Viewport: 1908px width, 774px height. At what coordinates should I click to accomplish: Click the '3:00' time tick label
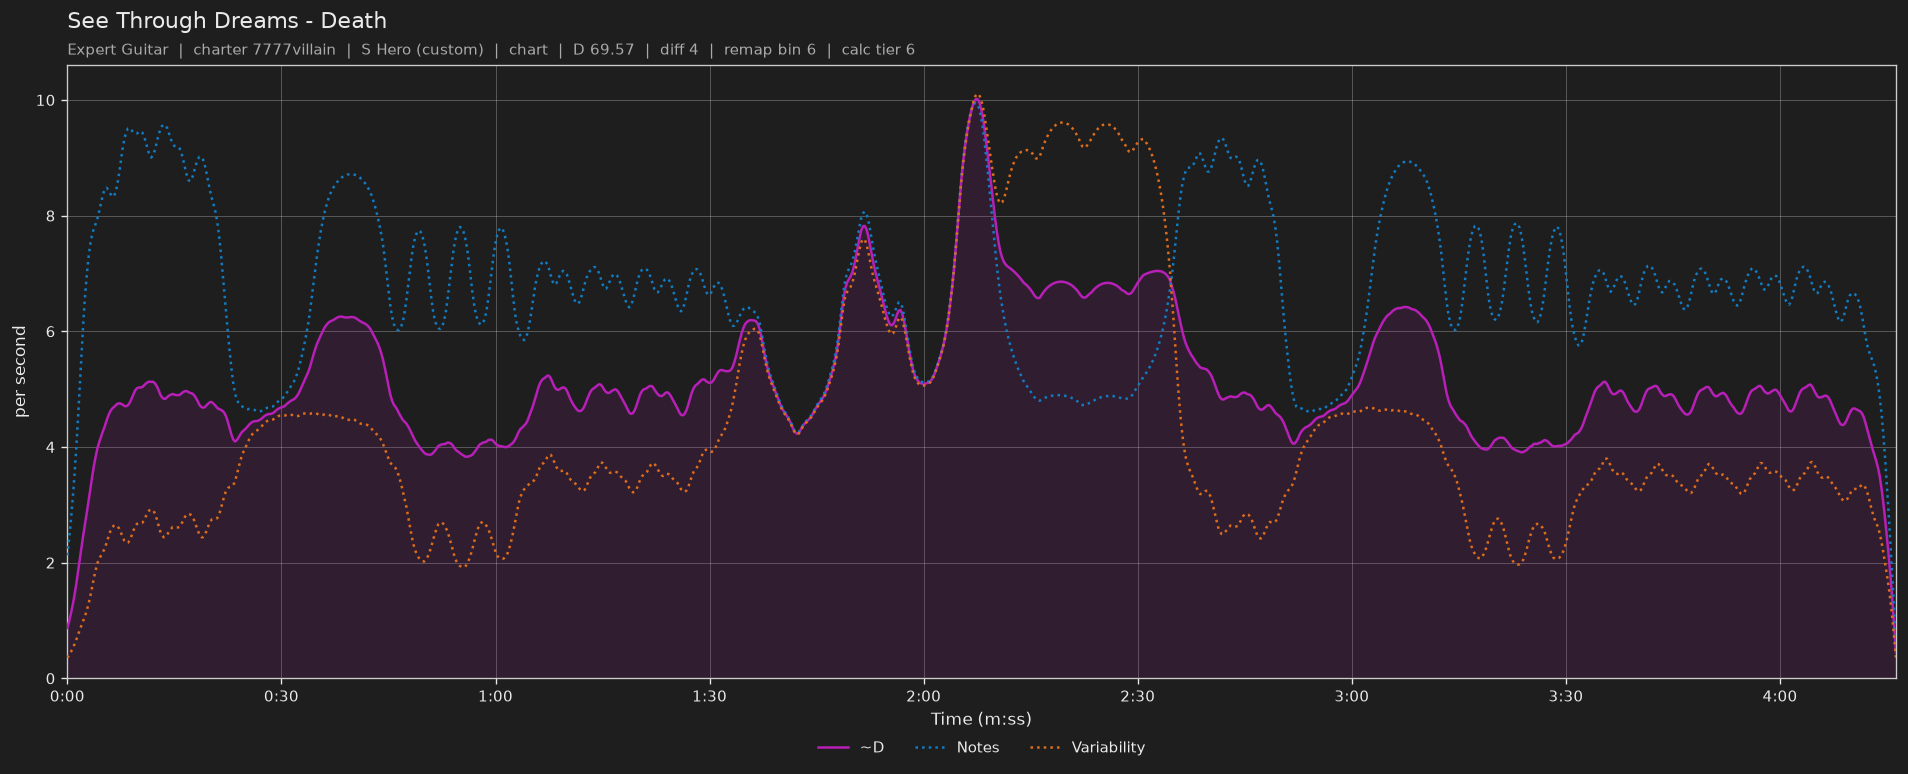pos(1351,696)
